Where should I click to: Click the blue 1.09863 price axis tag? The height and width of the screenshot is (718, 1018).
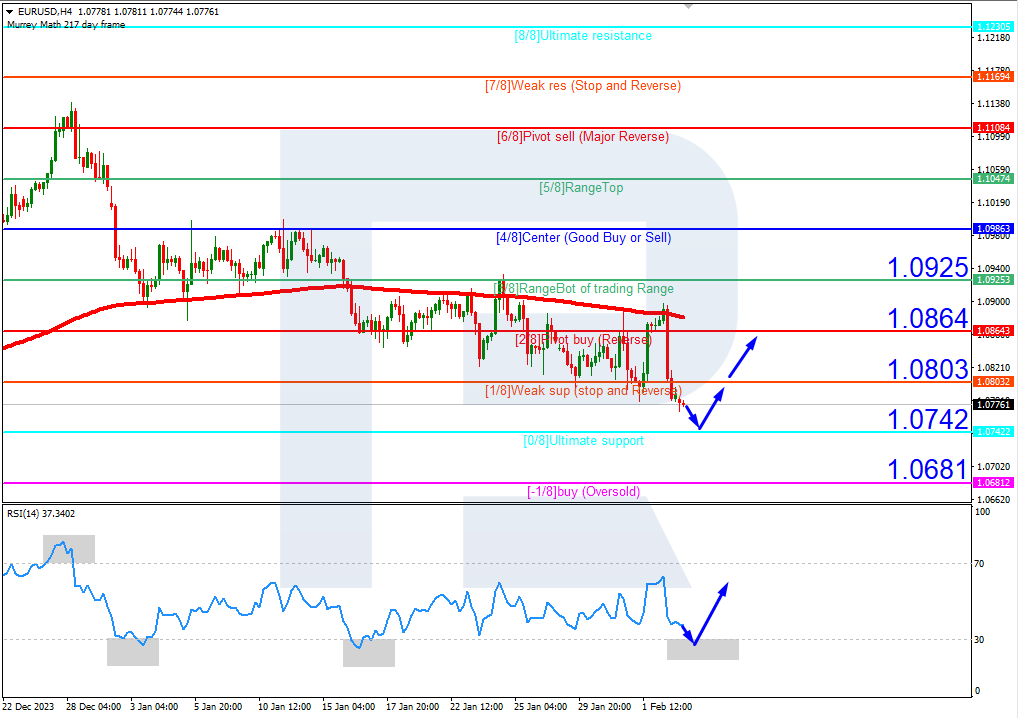(x=991, y=229)
